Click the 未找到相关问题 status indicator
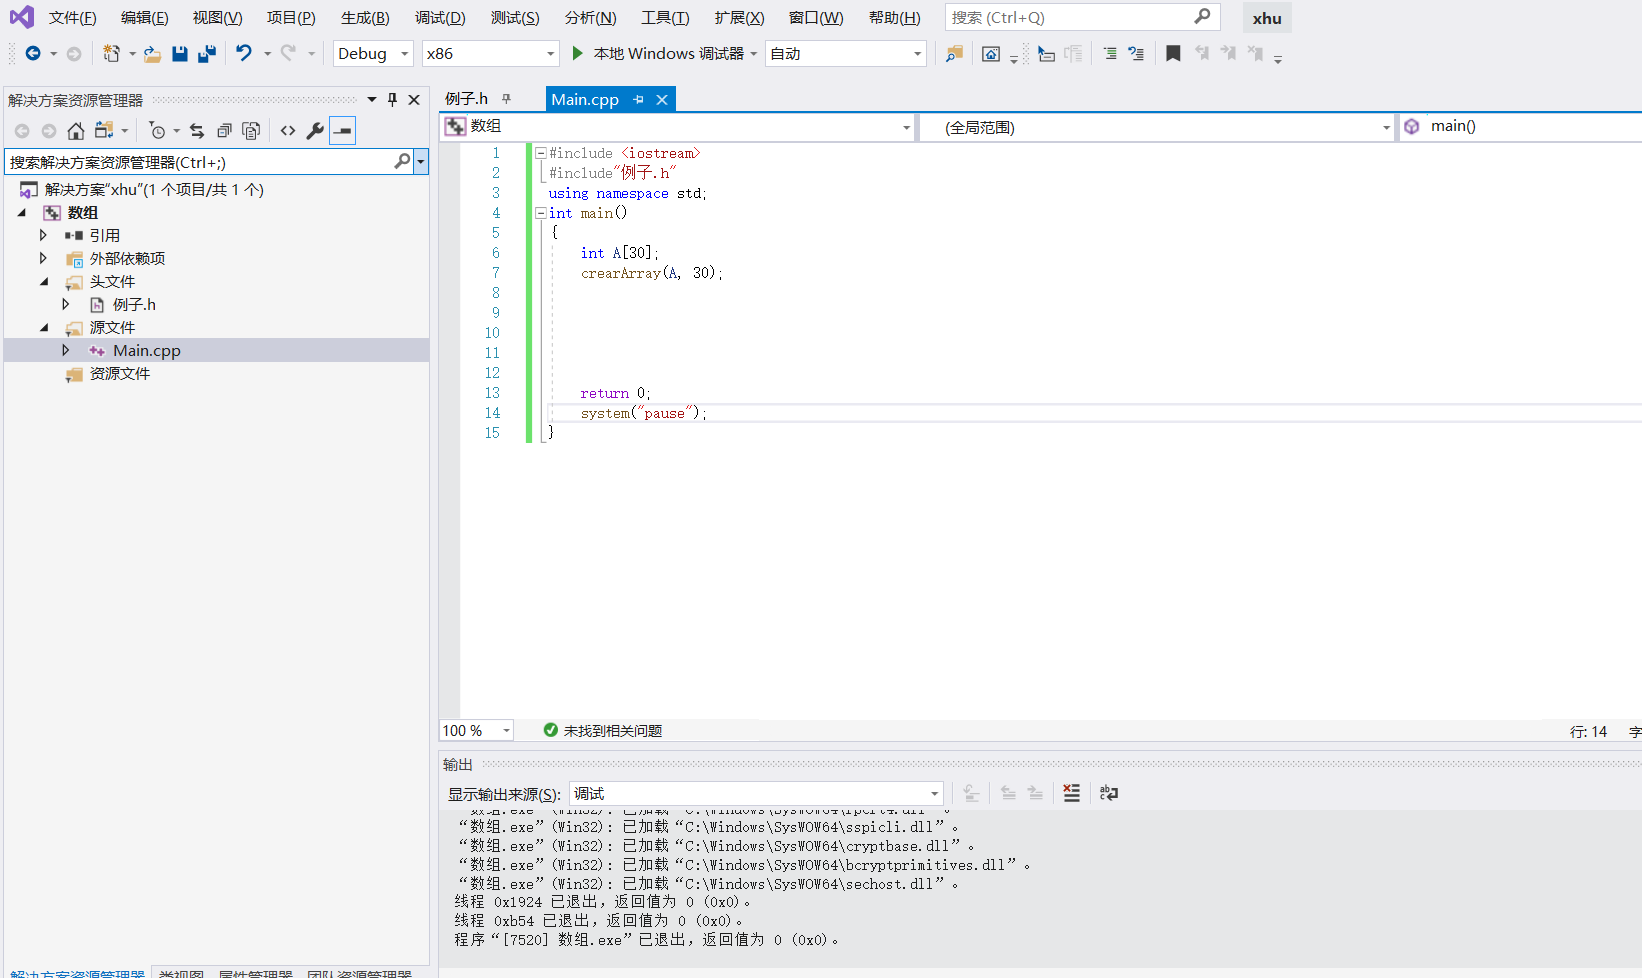The width and height of the screenshot is (1642, 978). (603, 731)
